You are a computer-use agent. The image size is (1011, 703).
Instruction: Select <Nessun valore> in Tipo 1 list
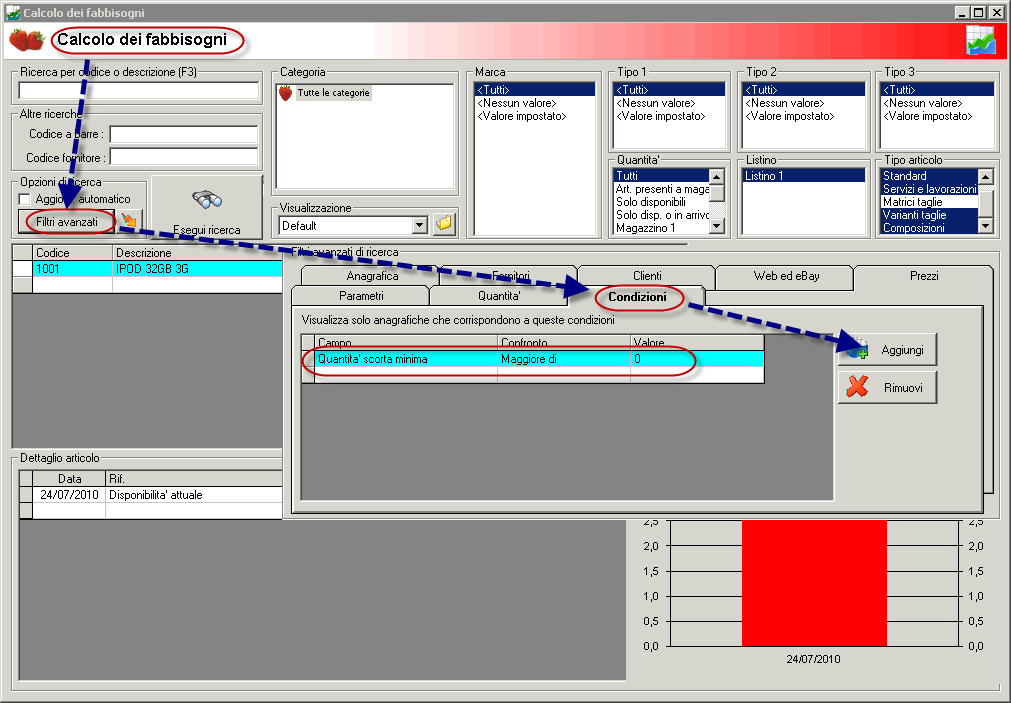click(669, 103)
